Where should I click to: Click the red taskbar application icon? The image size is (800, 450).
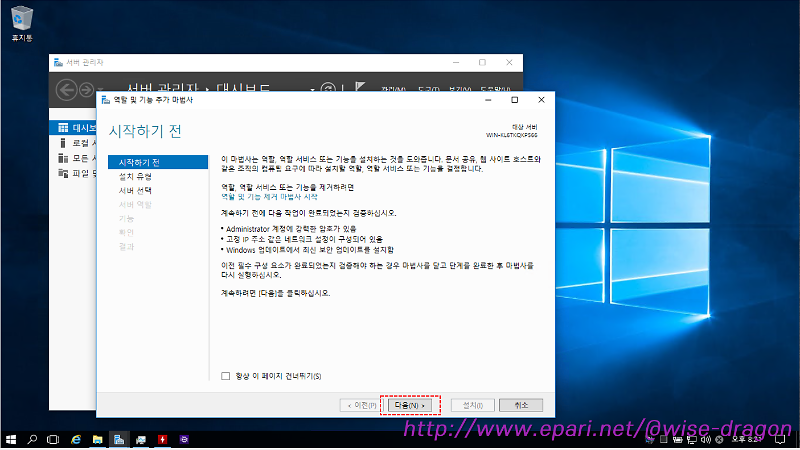[x=162, y=439]
